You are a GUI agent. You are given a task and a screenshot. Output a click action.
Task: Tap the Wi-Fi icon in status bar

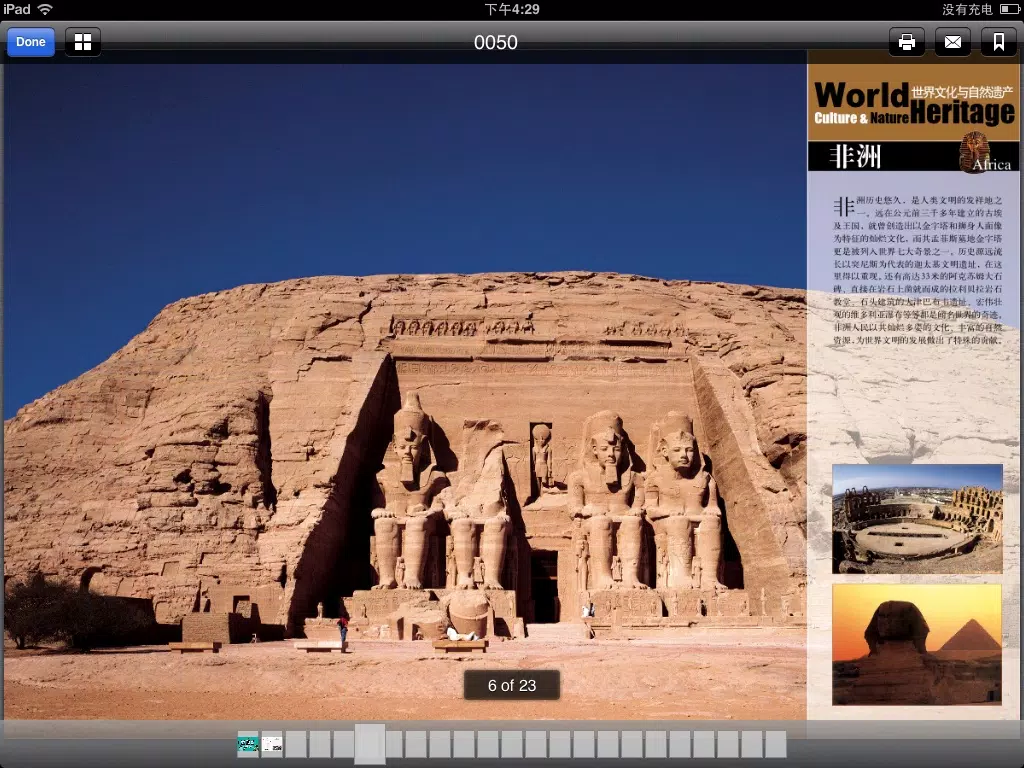45,9
